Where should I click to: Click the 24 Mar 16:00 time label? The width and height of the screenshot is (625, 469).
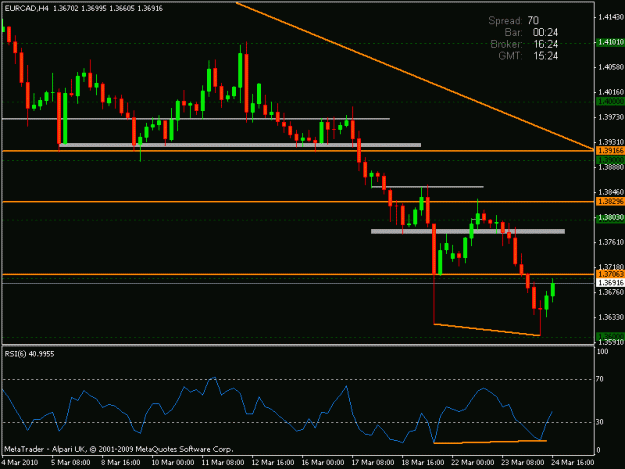tap(573, 463)
